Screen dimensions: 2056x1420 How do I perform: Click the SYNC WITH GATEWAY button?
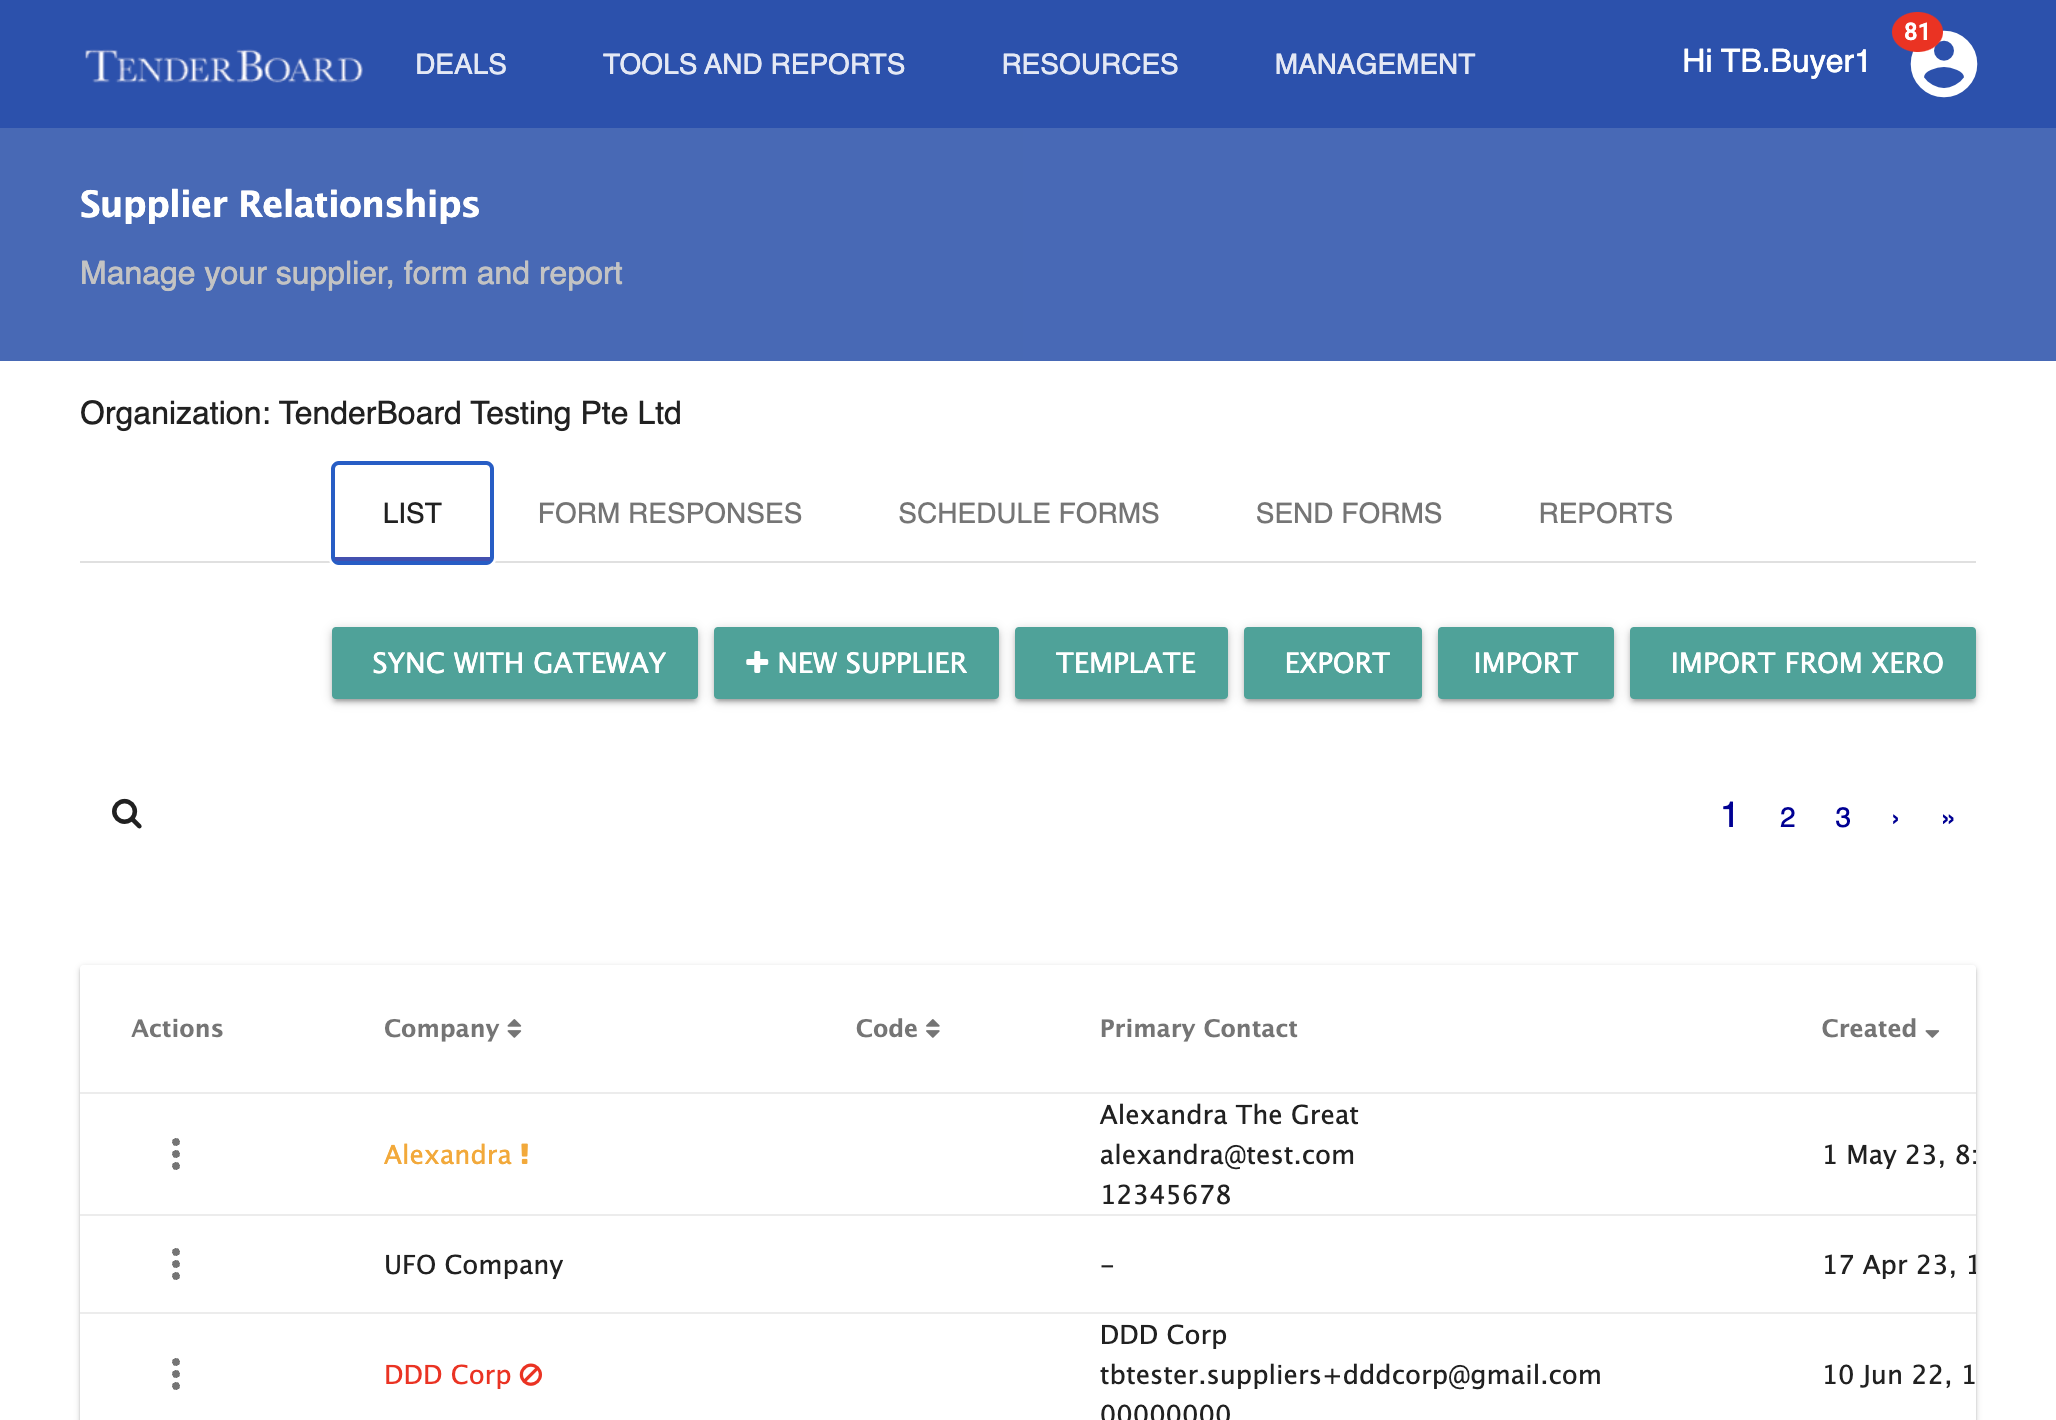(x=515, y=663)
